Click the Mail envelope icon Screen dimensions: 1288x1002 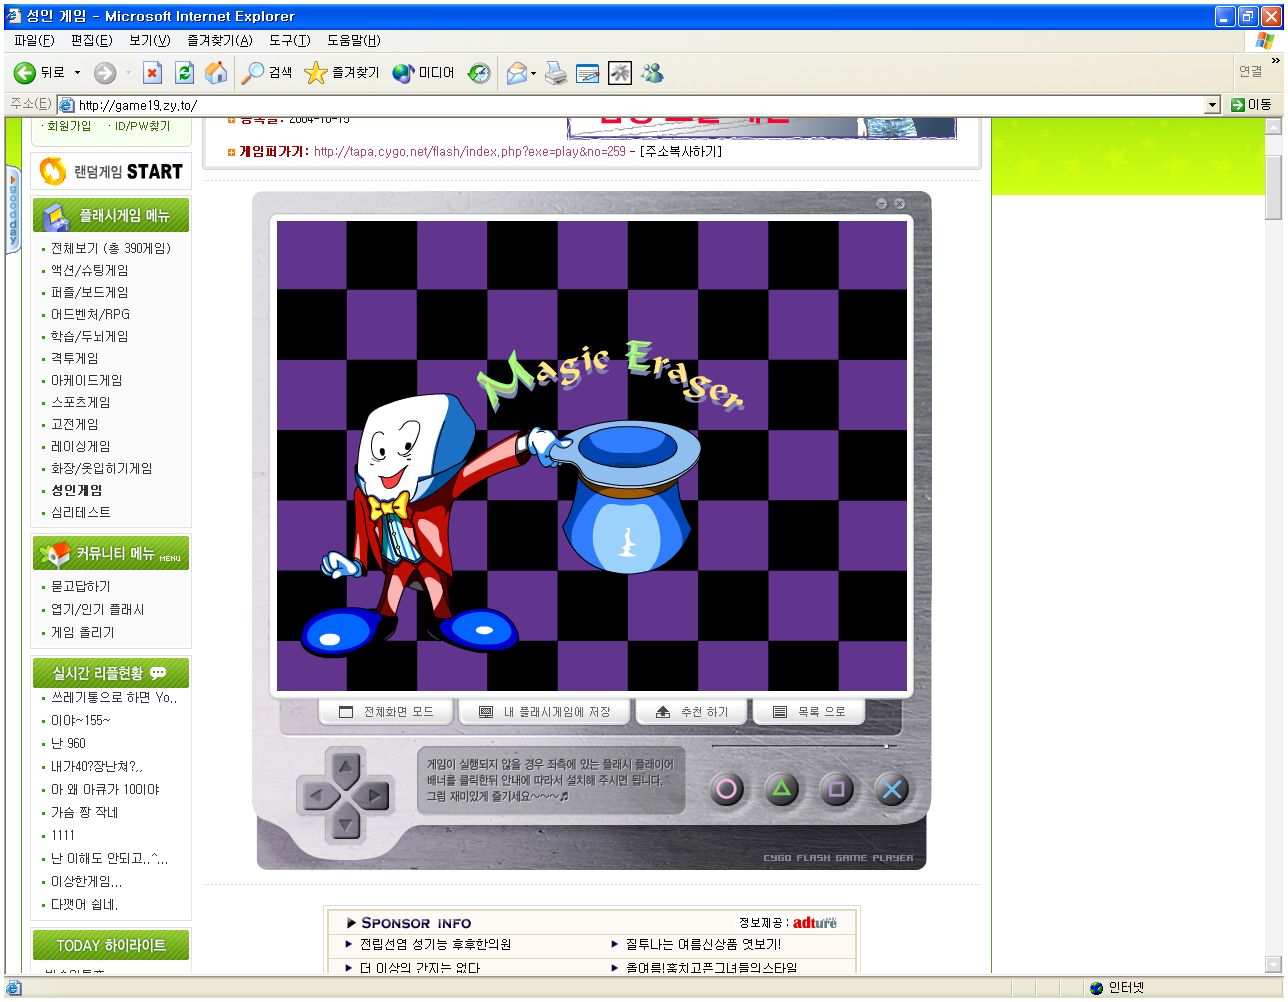click(x=516, y=73)
